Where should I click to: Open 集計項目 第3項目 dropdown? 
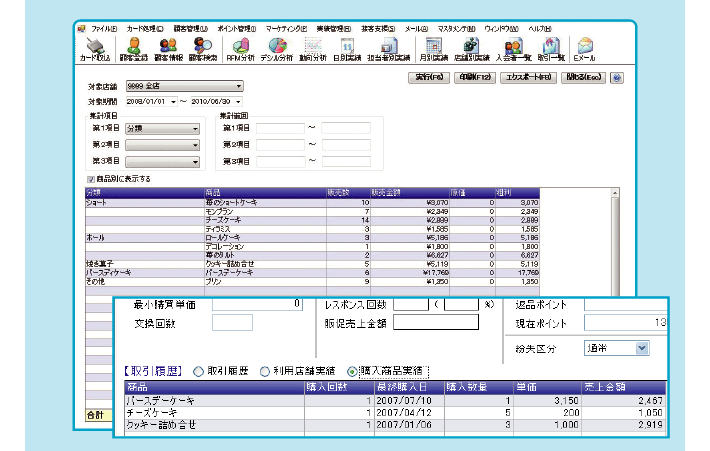click(163, 162)
